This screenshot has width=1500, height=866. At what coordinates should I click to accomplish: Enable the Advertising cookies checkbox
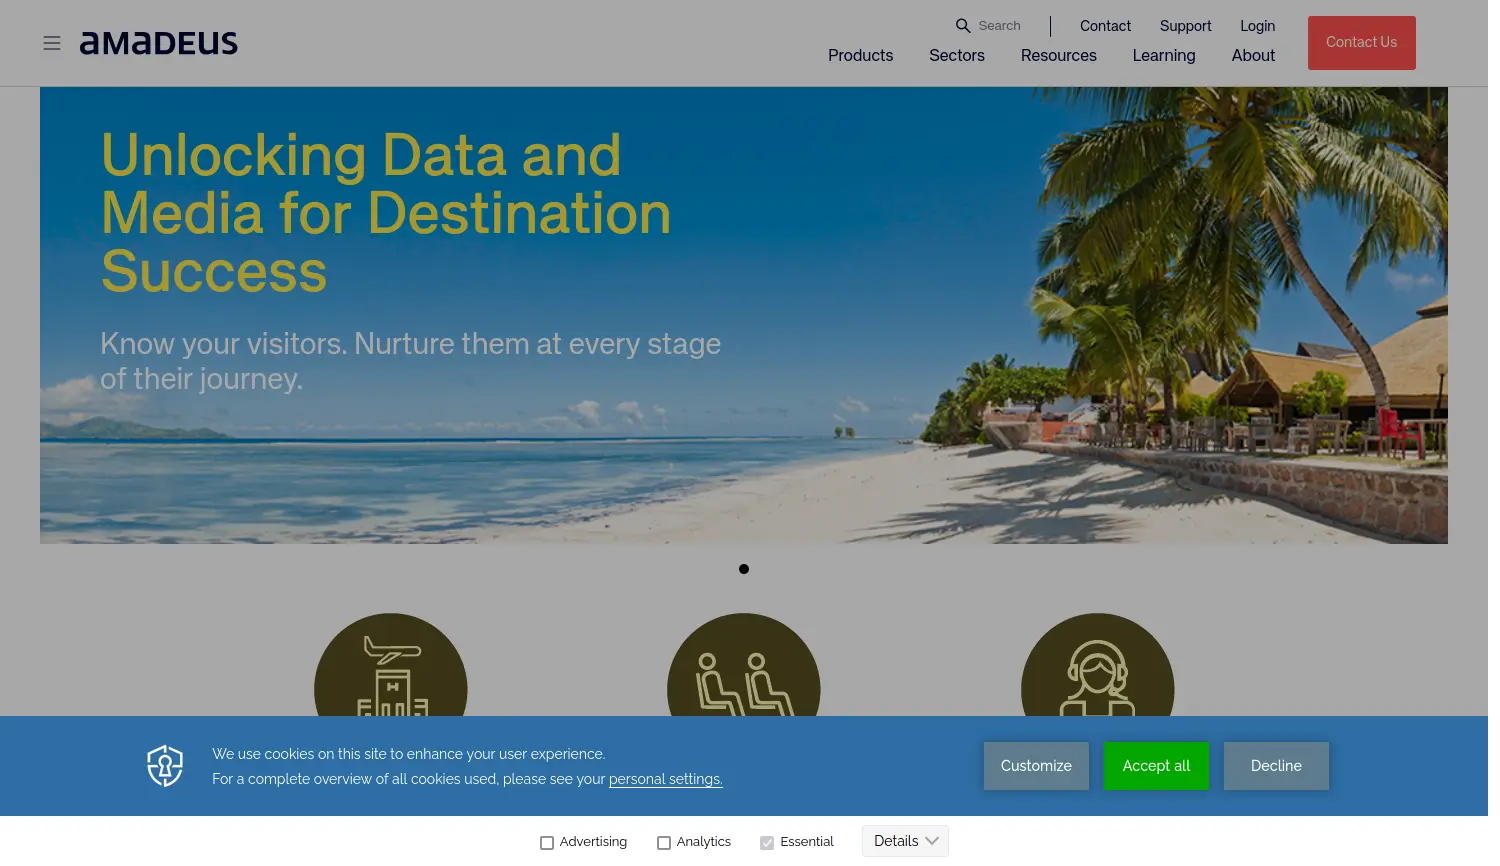pyautogui.click(x=547, y=843)
